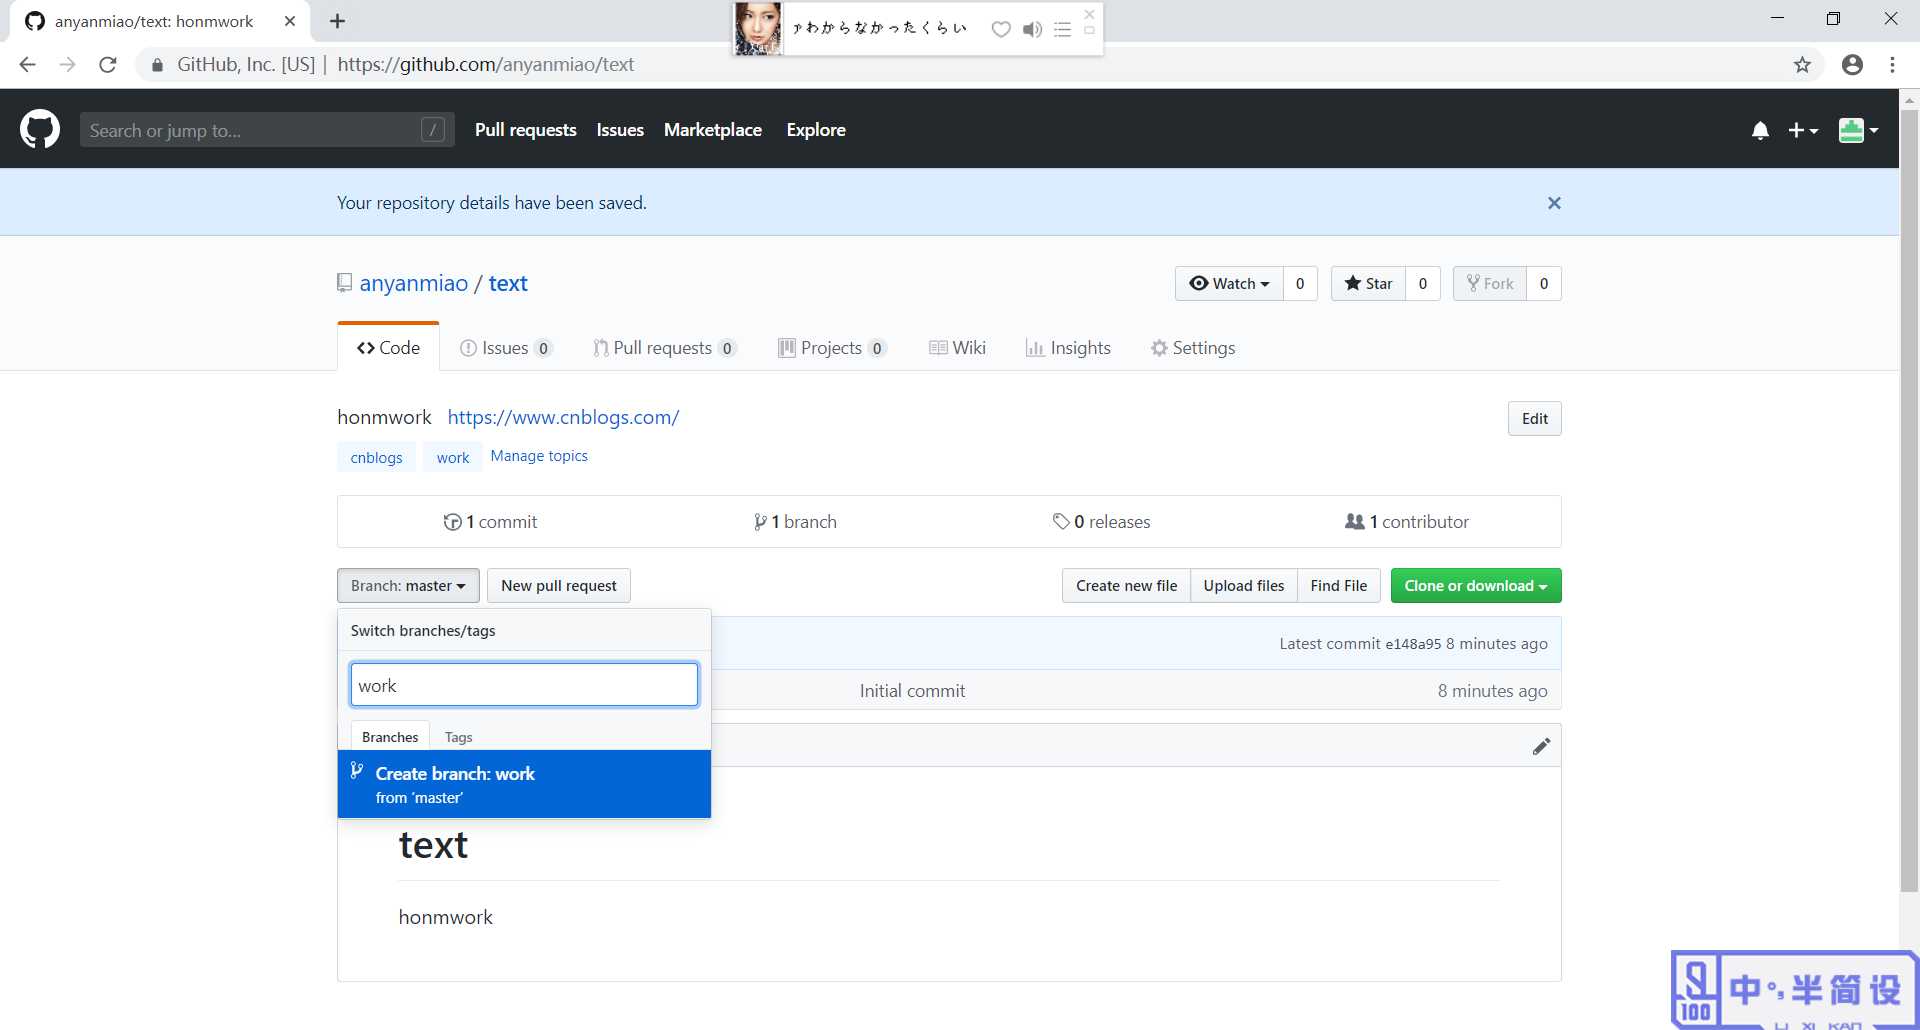Screen dimensions: 1920x1030
Task: Switch to Branches tab in dropdown
Action: pyautogui.click(x=390, y=737)
